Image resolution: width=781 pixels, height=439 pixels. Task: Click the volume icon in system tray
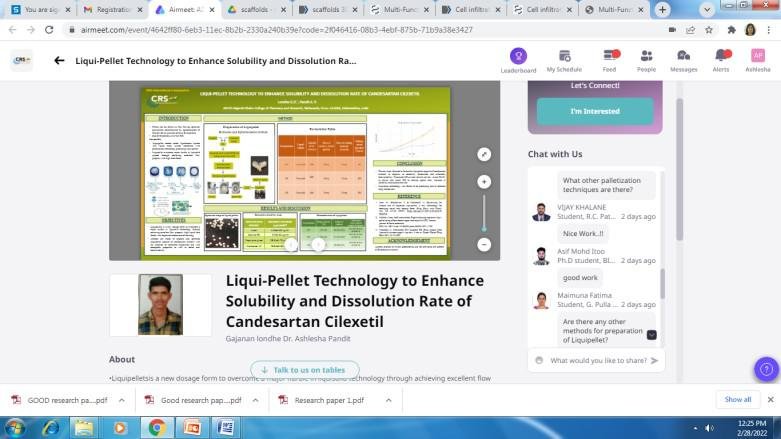coord(709,428)
